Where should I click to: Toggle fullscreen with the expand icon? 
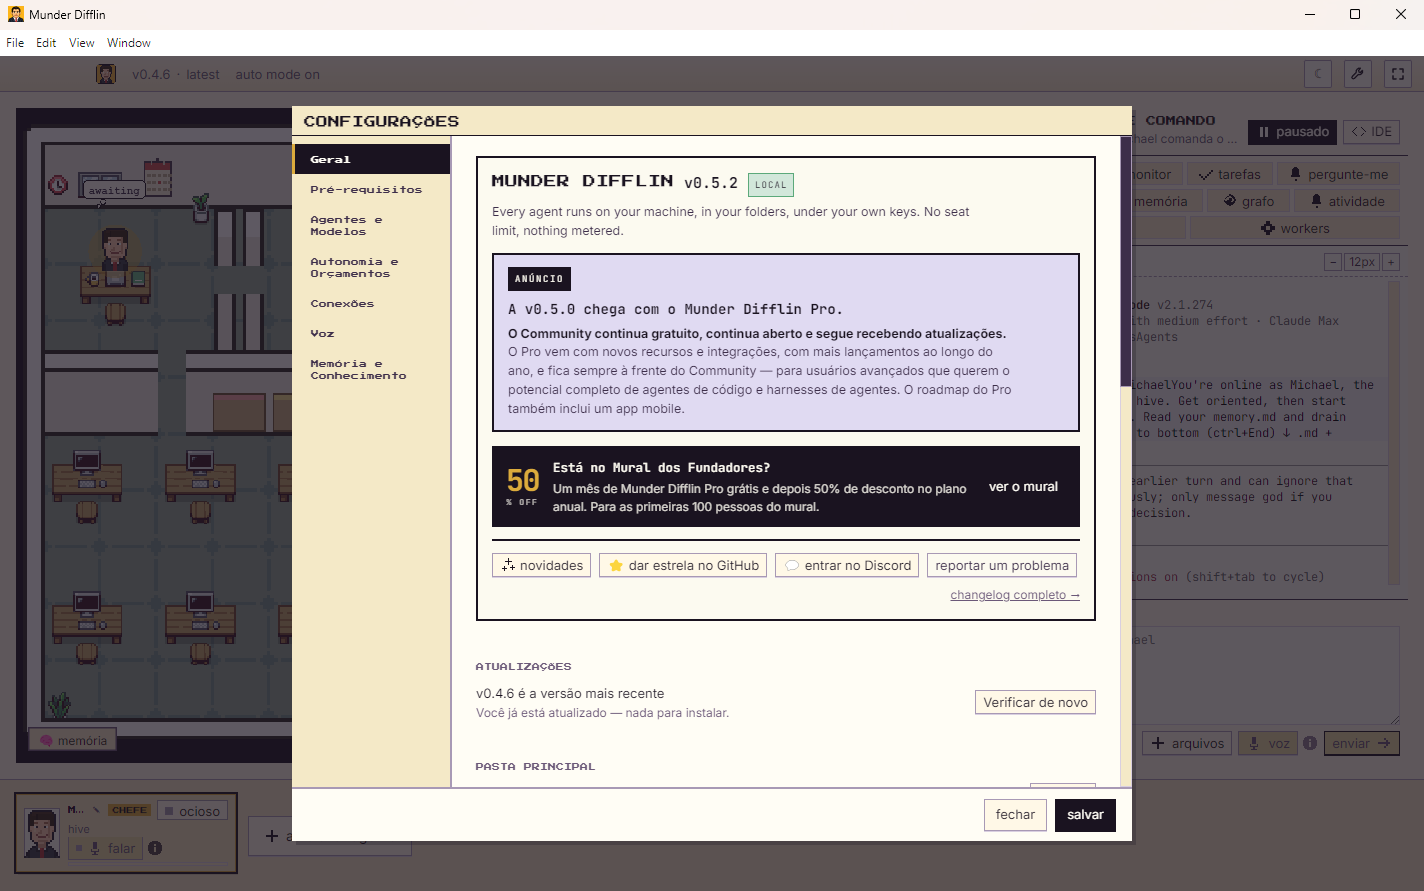(1398, 73)
